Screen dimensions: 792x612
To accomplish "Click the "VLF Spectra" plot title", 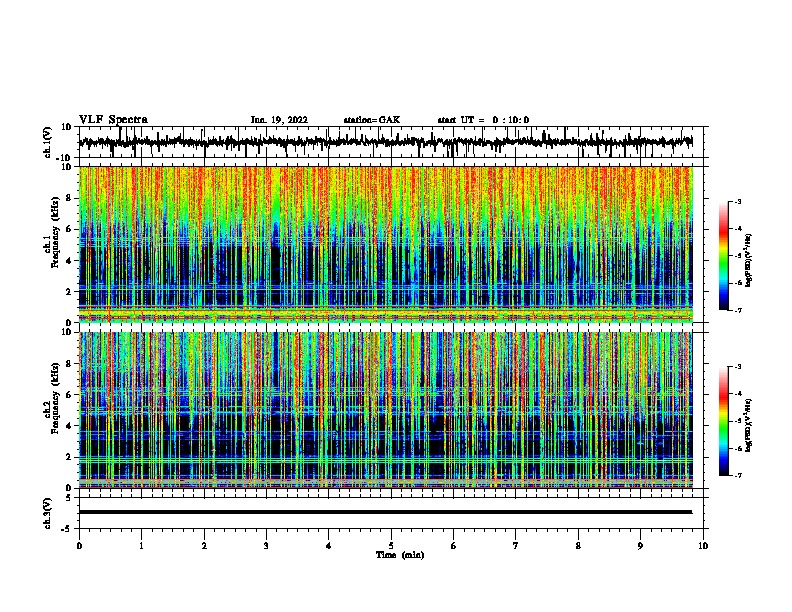I will (113, 120).
